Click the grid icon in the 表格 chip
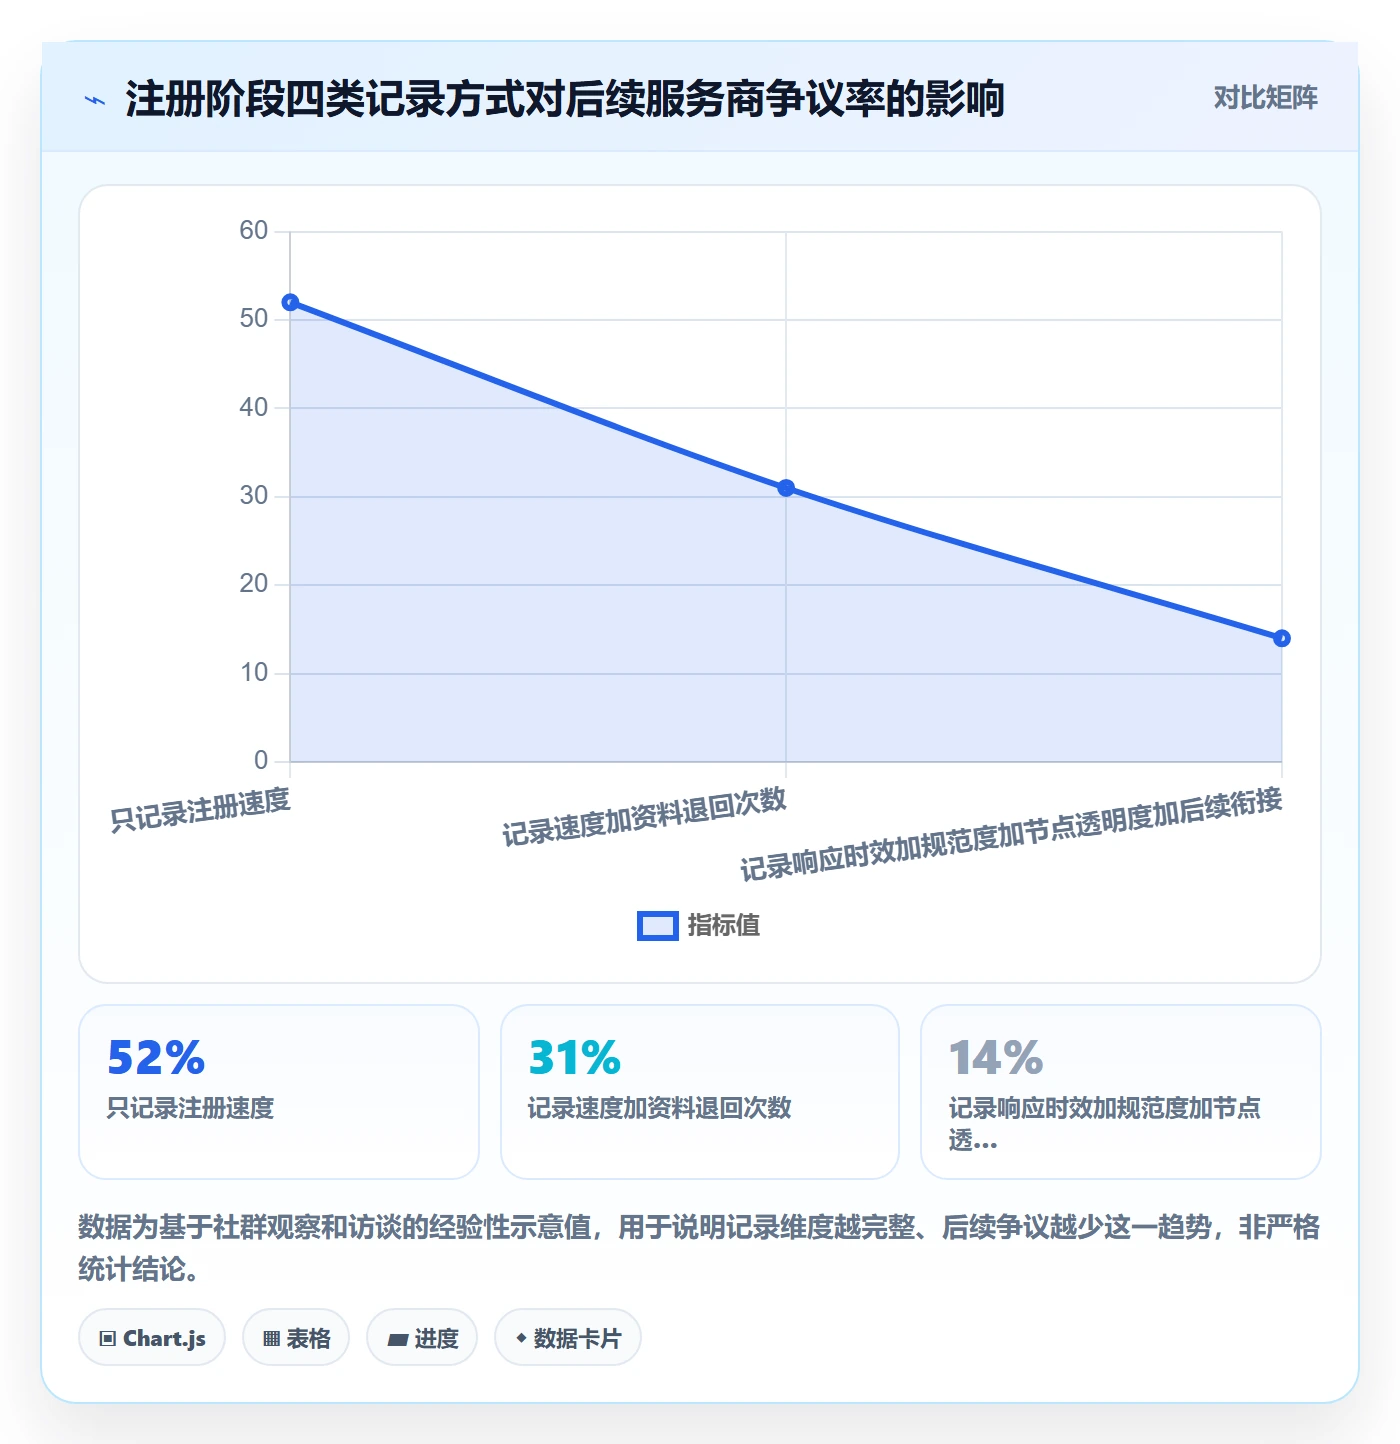 coord(271,1339)
